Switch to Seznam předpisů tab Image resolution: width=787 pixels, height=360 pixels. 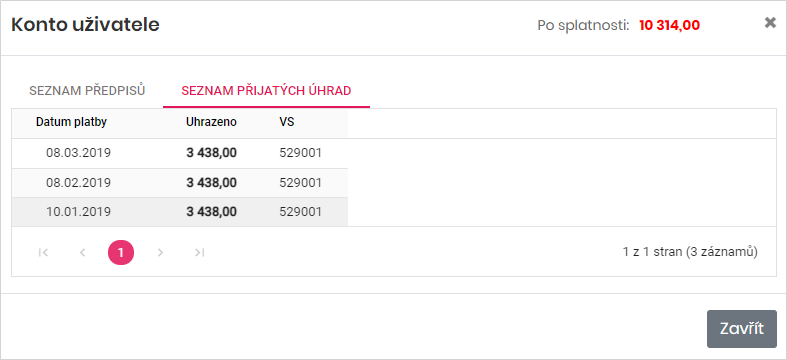[87, 91]
